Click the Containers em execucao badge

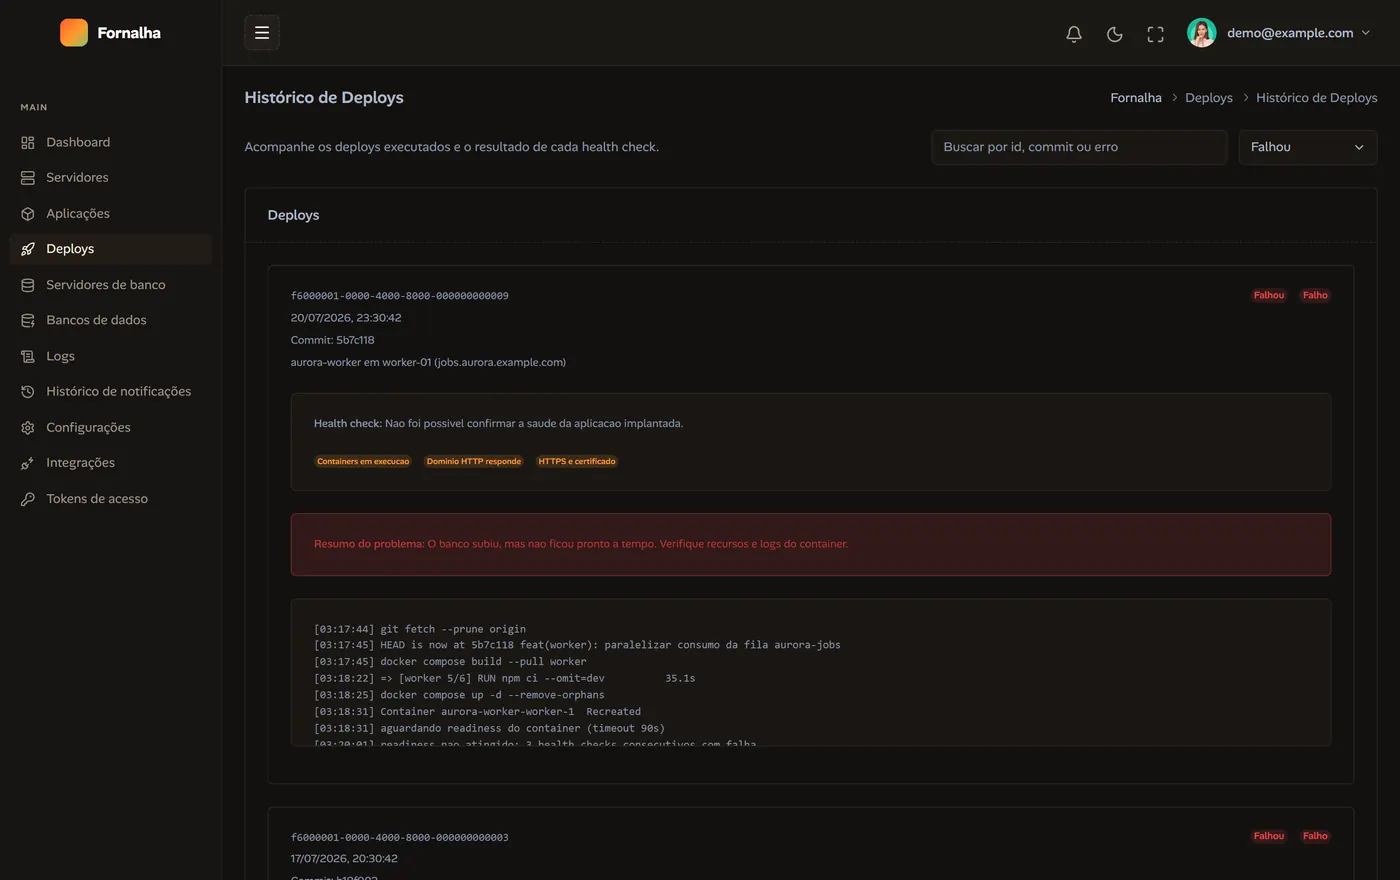point(363,461)
